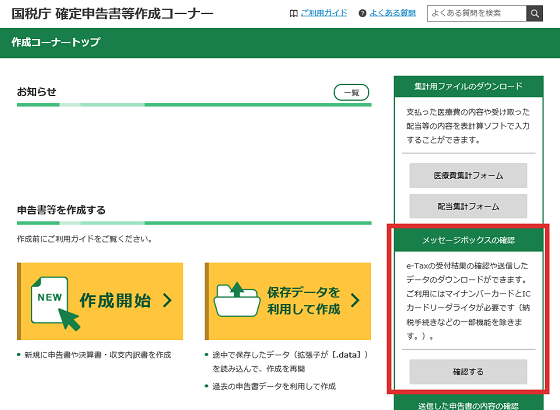Click the メッセージボックスの確認 panel header

pyautogui.click(x=469, y=240)
